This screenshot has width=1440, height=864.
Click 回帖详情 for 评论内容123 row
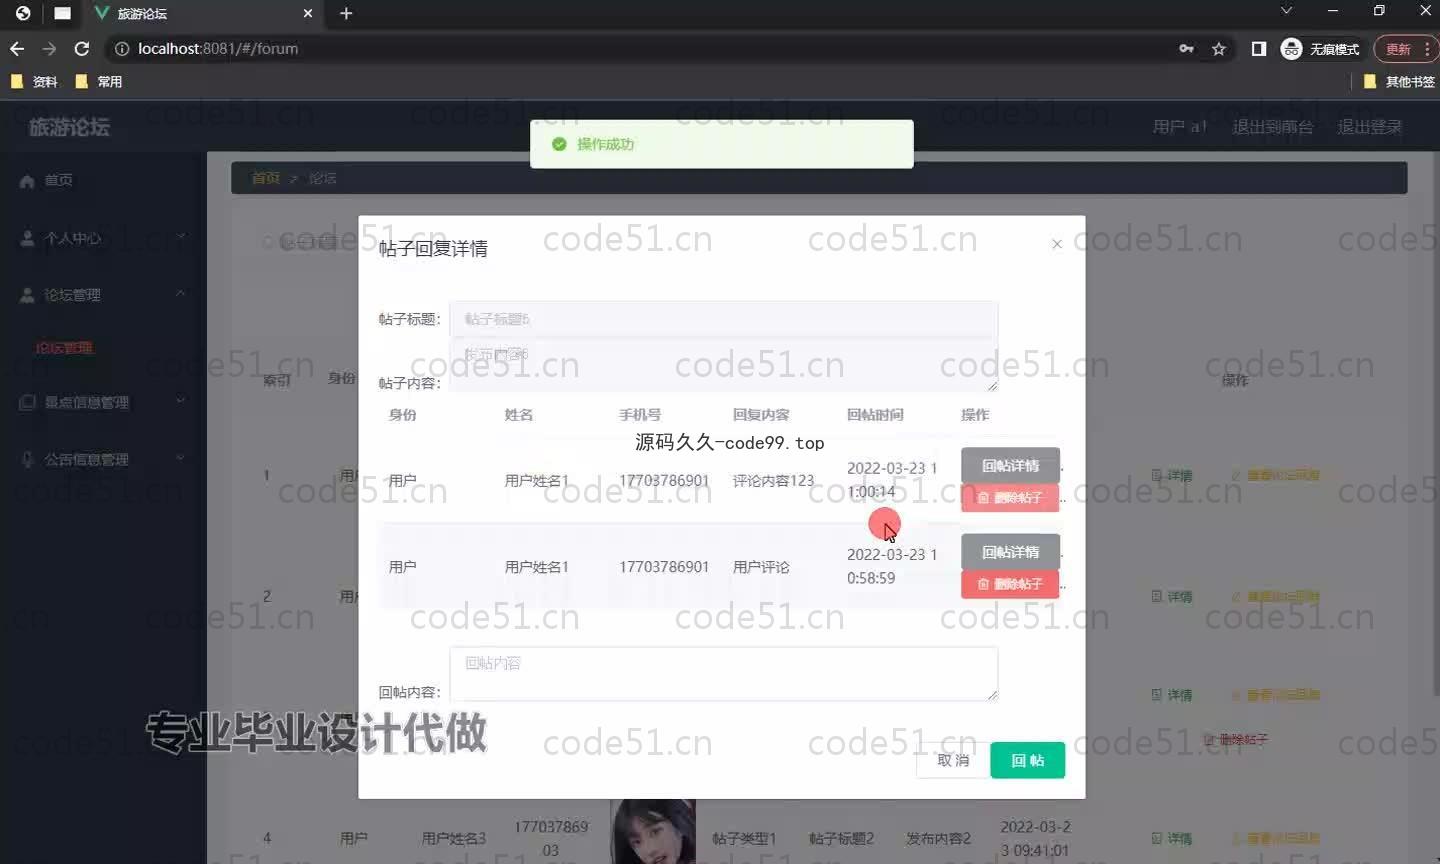click(x=1010, y=466)
